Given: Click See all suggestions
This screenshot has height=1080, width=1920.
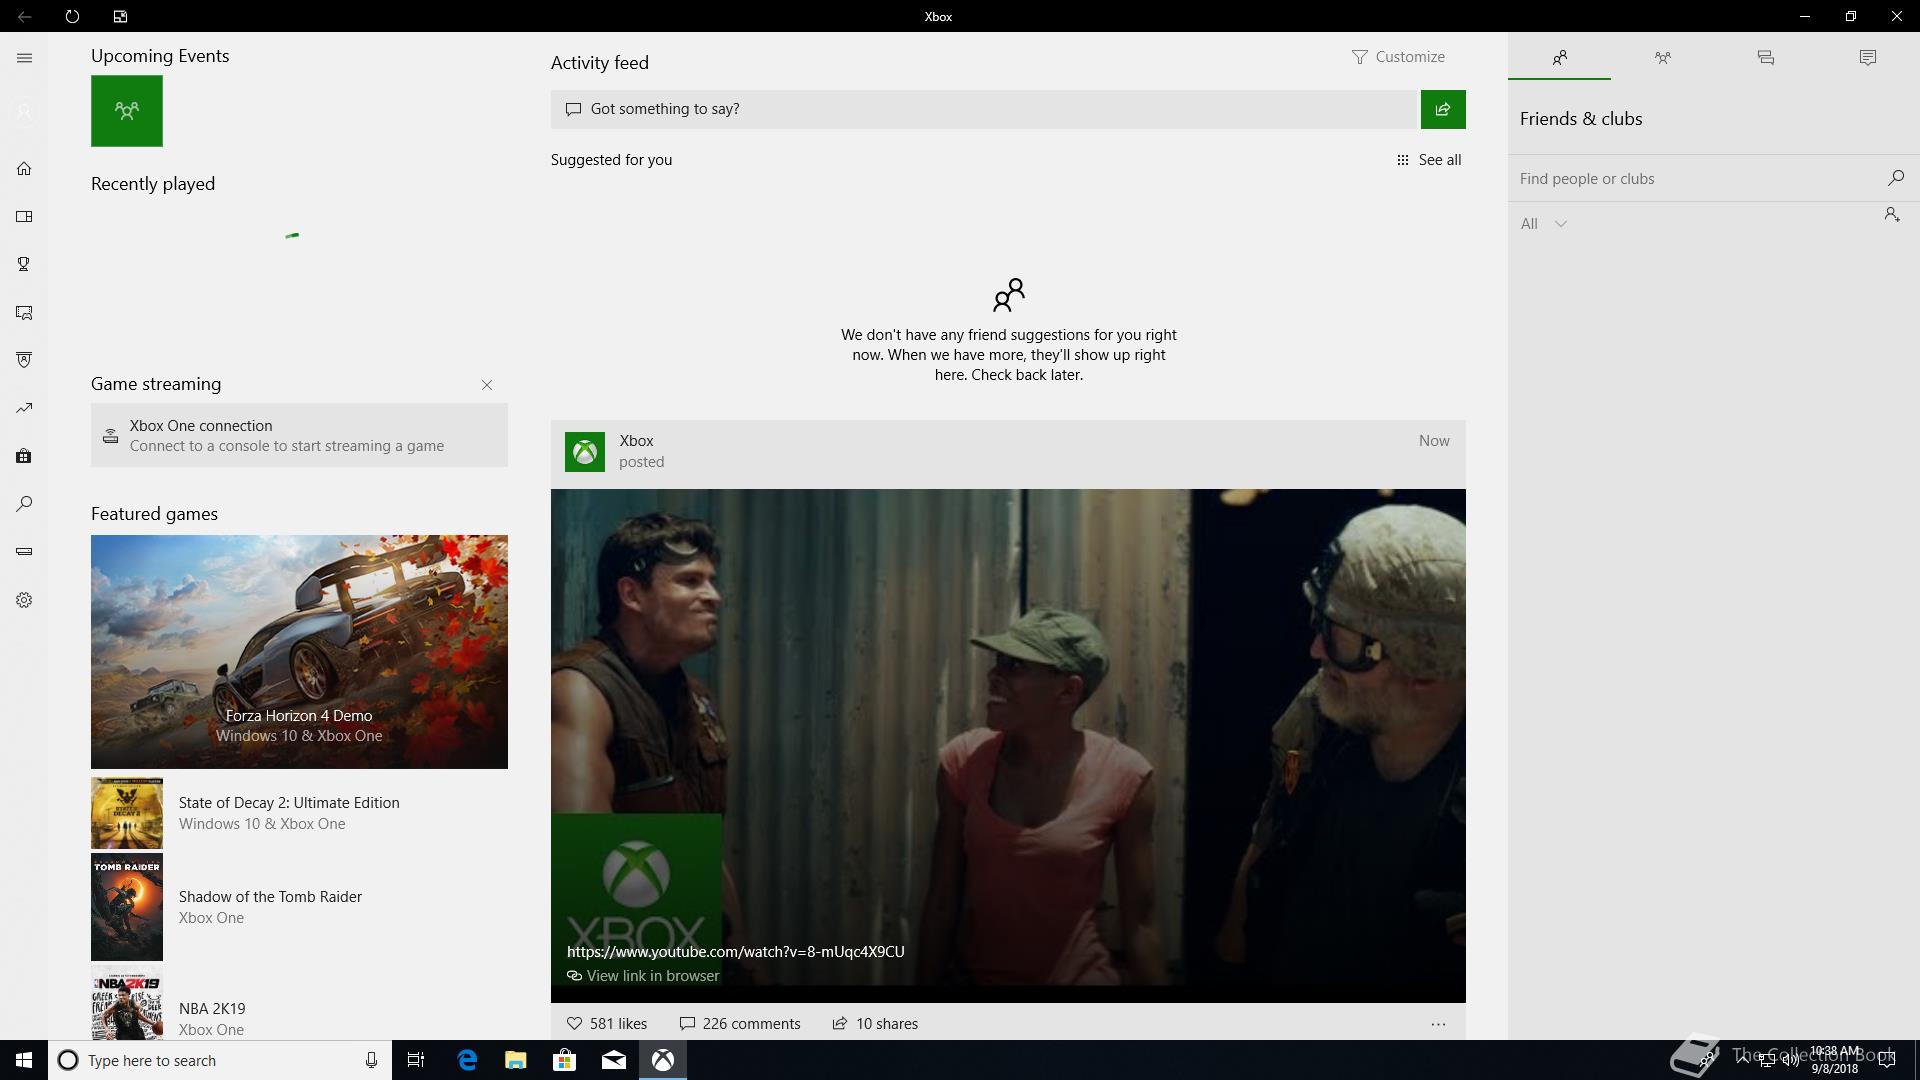Looking at the screenshot, I should [x=1429, y=160].
